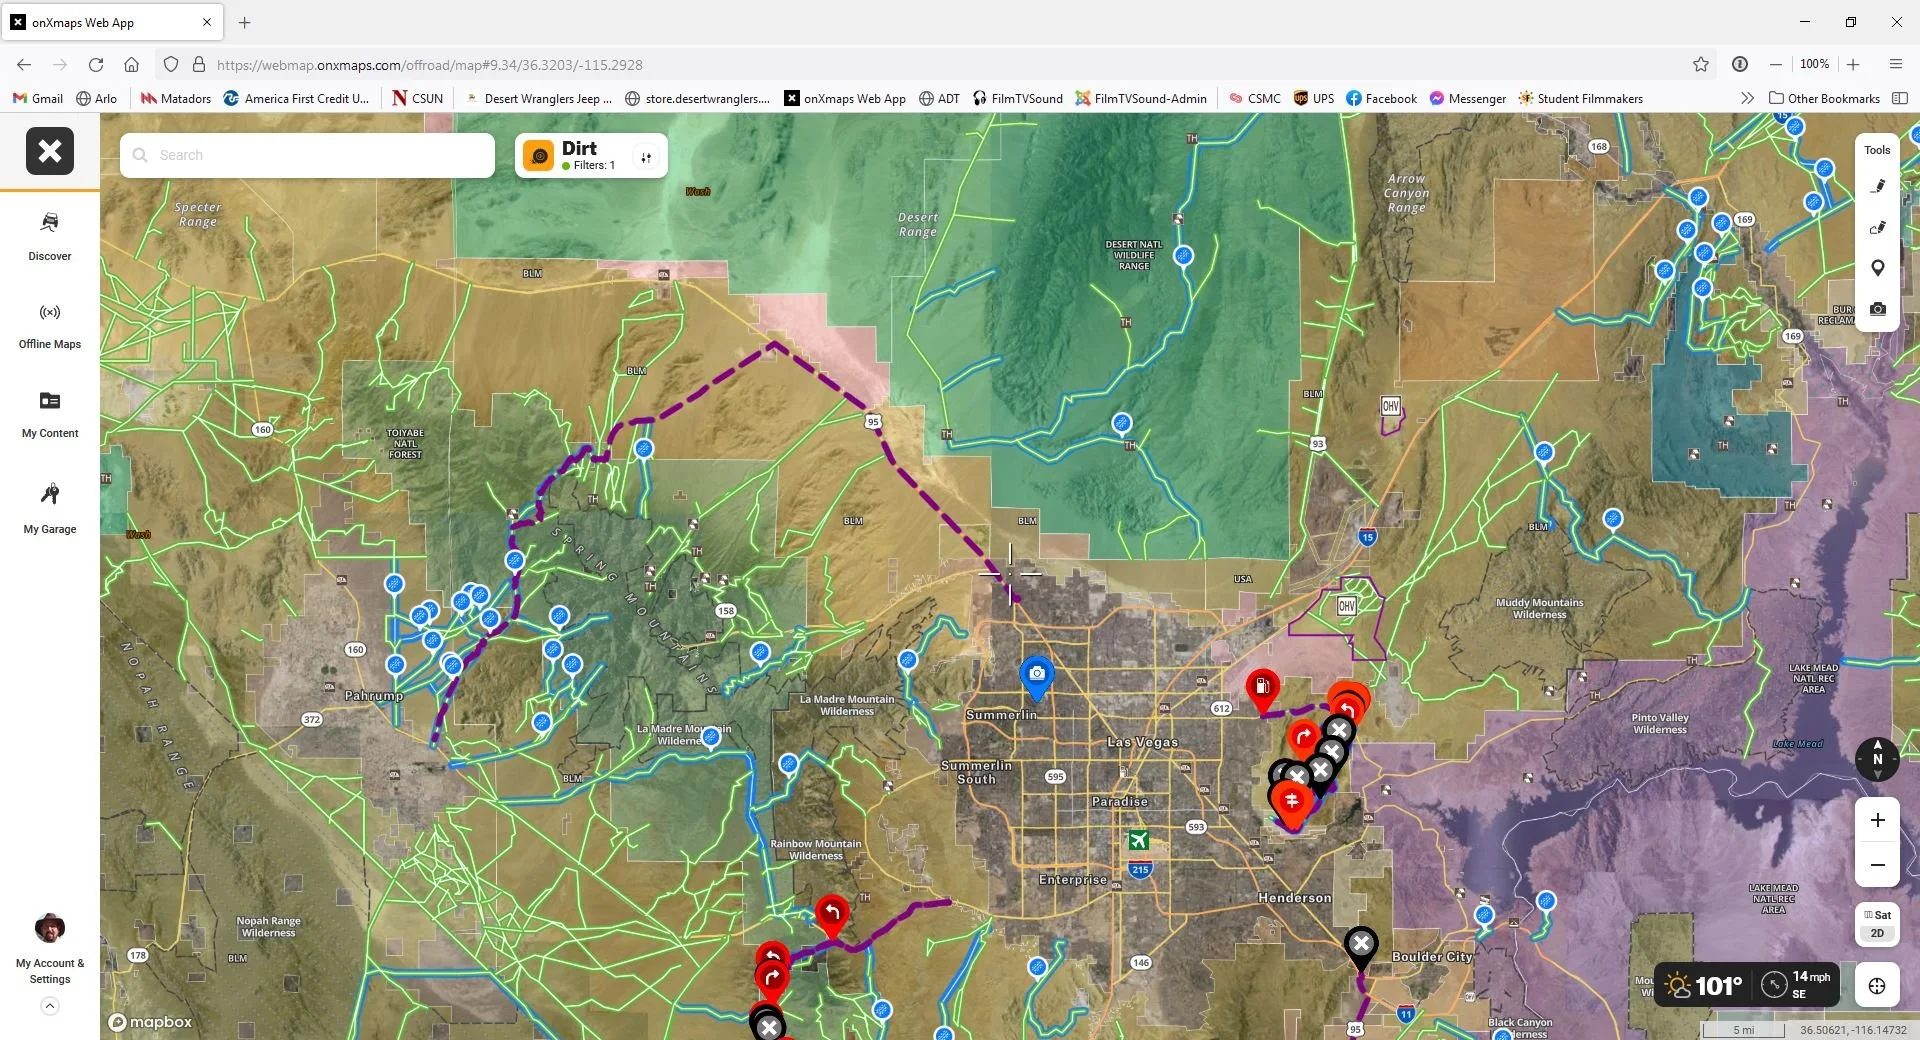Click the blue camera photo waypoint near Summerlin
The height and width of the screenshot is (1040, 1920).
[x=1037, y=676]
